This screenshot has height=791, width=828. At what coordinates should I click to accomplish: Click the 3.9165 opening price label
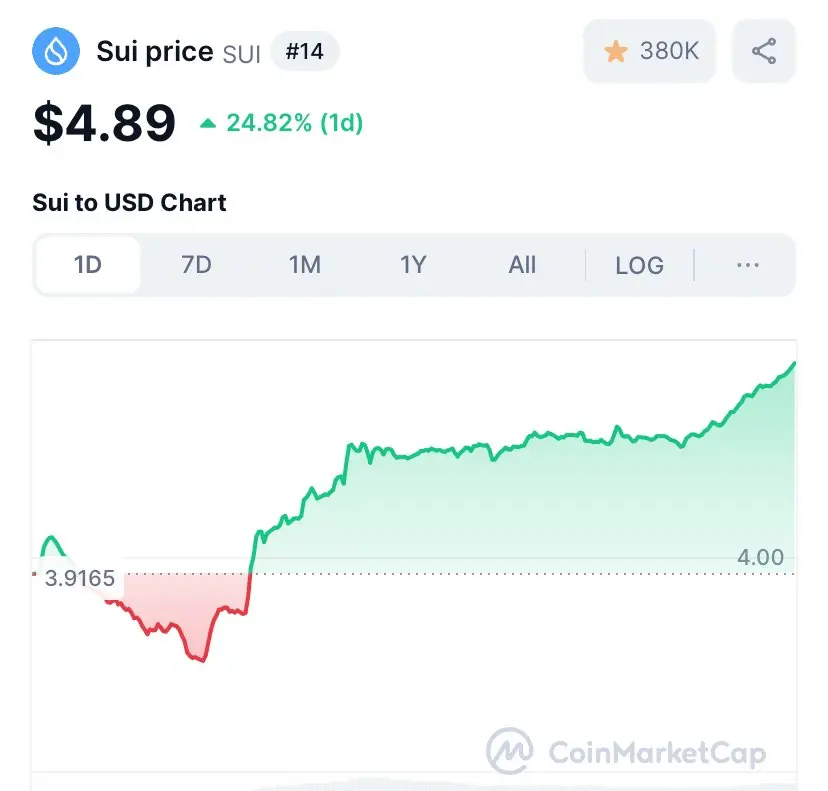pos(79,578)
